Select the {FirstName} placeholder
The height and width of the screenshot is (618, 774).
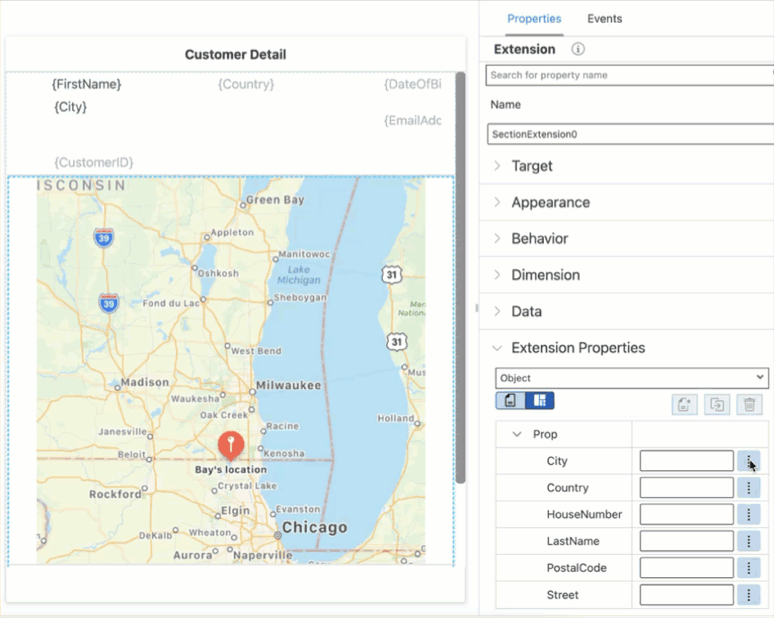pos(86,84)
